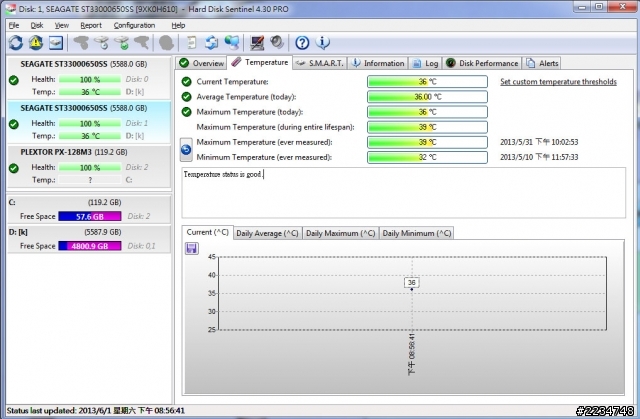Click the Refresh toolbar icon
This screenshot has width=640, height=419.
point(16,42)
